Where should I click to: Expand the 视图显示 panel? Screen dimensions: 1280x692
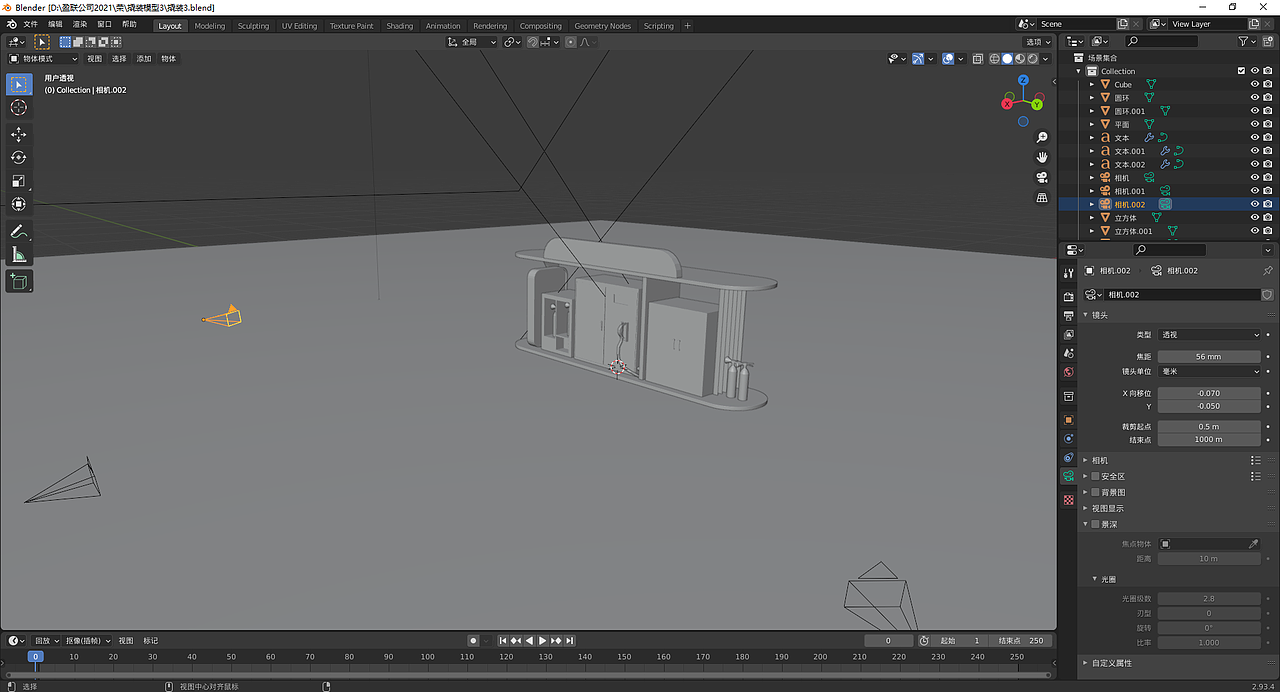pos(1087,508)
